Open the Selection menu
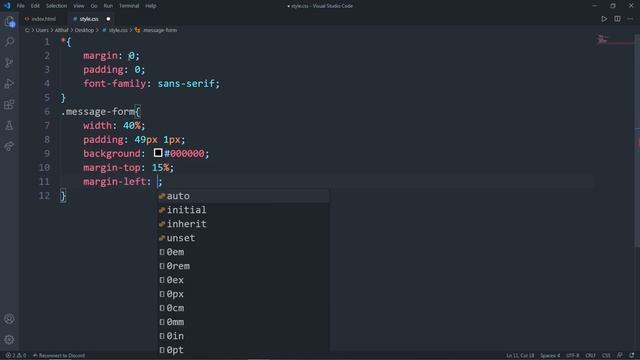Image resolution: width=640 pixels, height=360 pixels. point(56,6)
